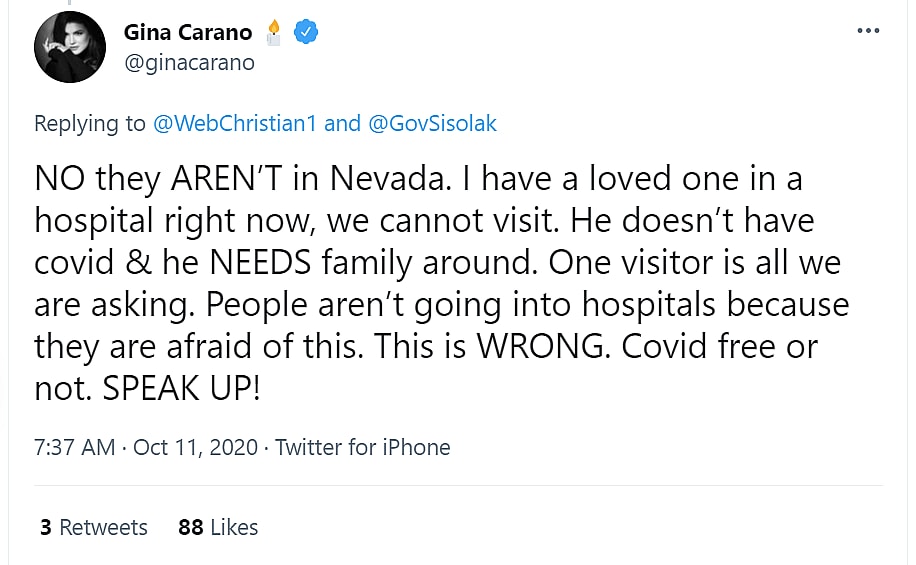Open the Twitter for iPhone source link
This screenshot has height=565, width=916.
point(363,447)
